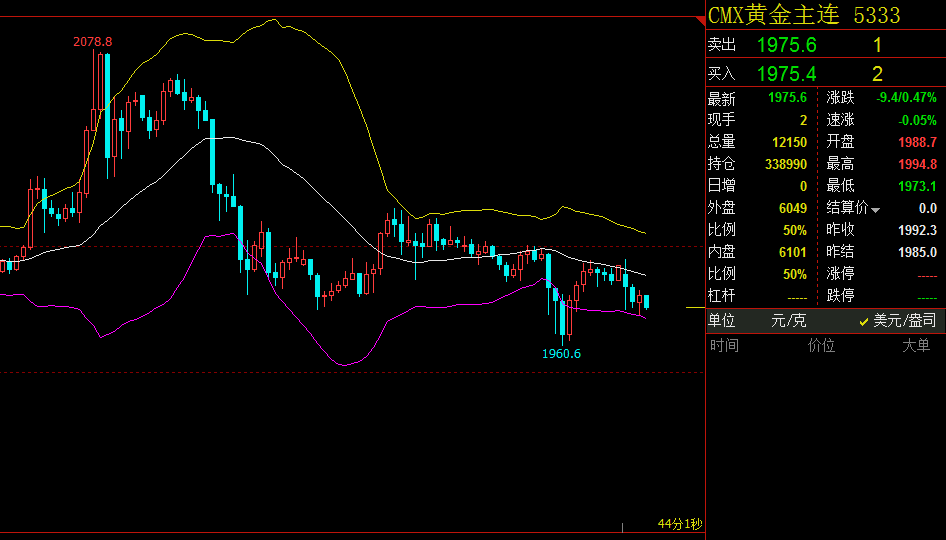Click the 结算价 value 0.0

point(927,208)
